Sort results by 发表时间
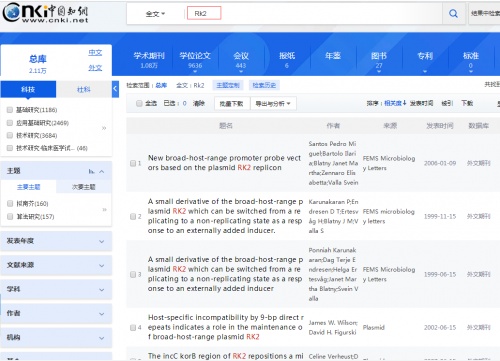Screen dimensions: 500x361 point(421,103)
